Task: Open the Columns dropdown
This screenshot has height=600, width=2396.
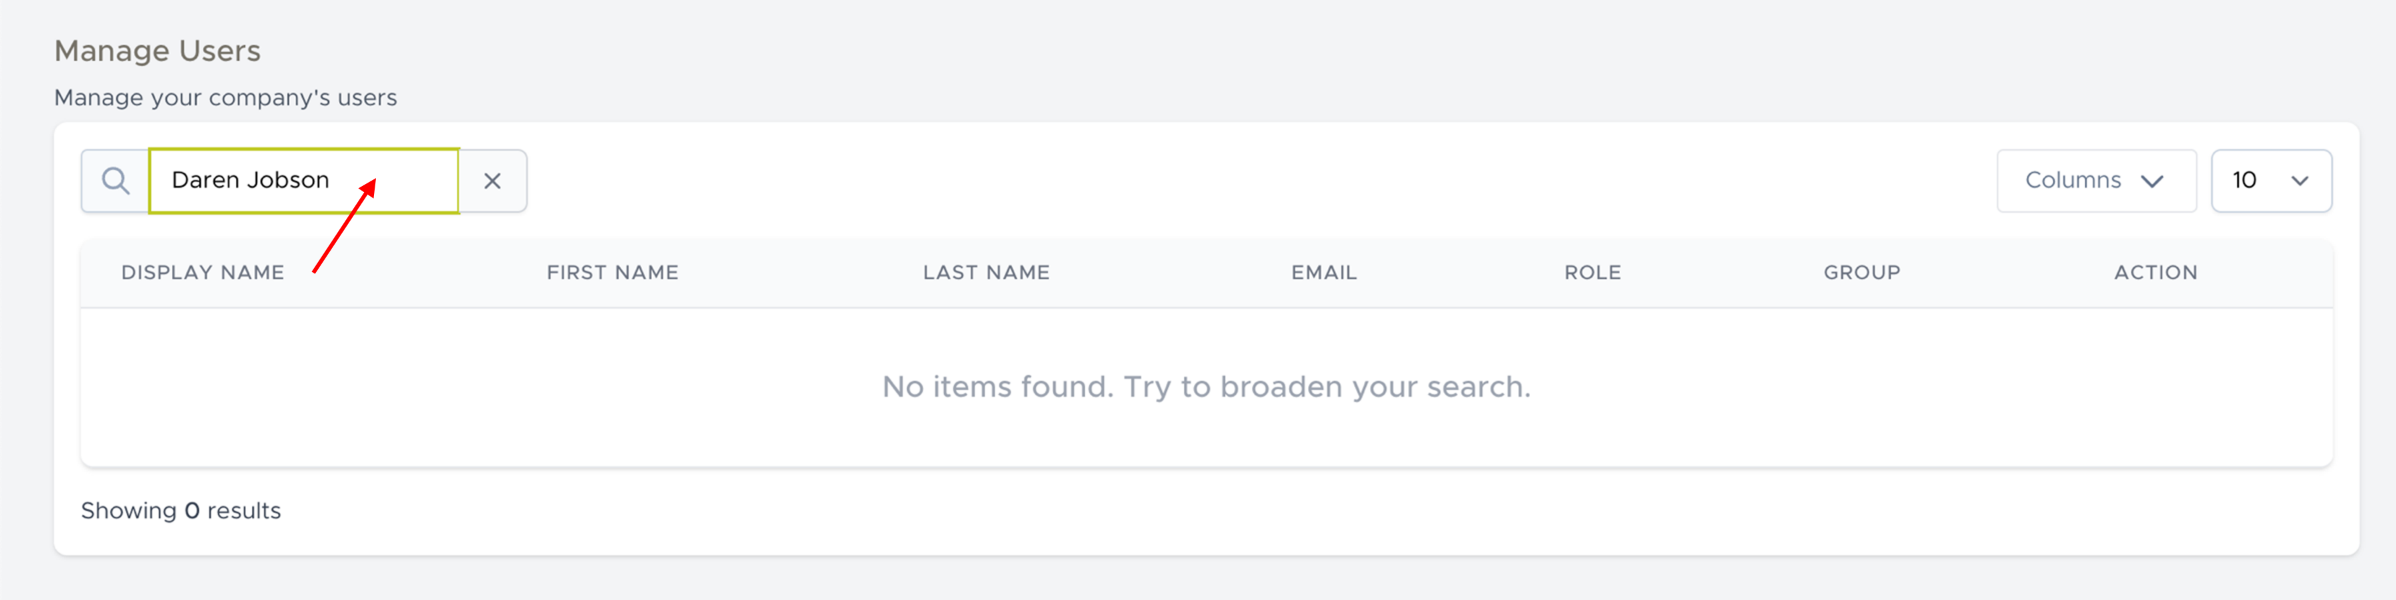Action: [2095, 181]
